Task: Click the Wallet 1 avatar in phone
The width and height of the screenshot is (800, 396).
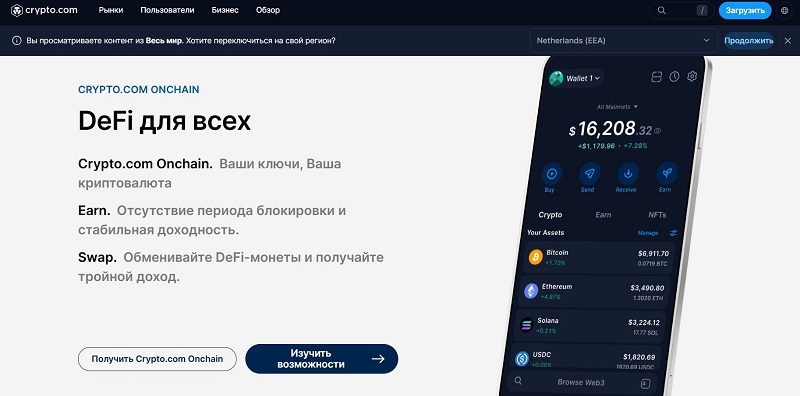Action: (556, 78)
